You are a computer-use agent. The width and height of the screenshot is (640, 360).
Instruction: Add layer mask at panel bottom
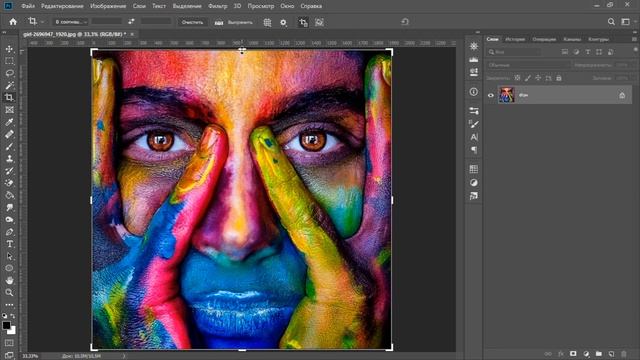click(573, 353)
